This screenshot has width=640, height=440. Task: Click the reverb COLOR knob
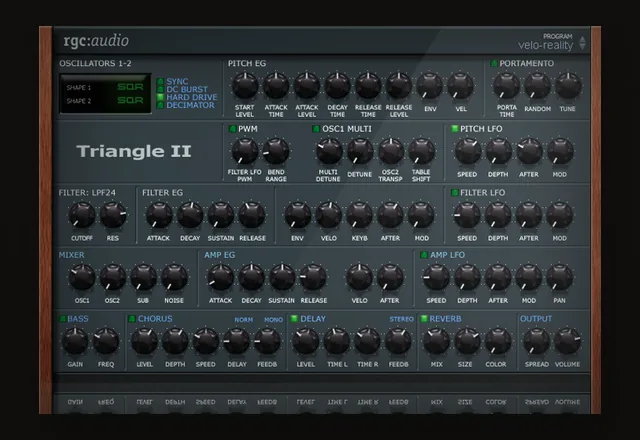click(x=498, y=341)
